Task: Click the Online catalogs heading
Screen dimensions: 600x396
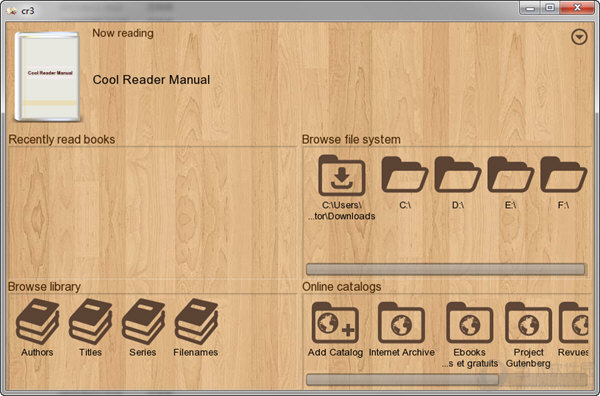Action: pyautogui.click(x=342, y=287)
